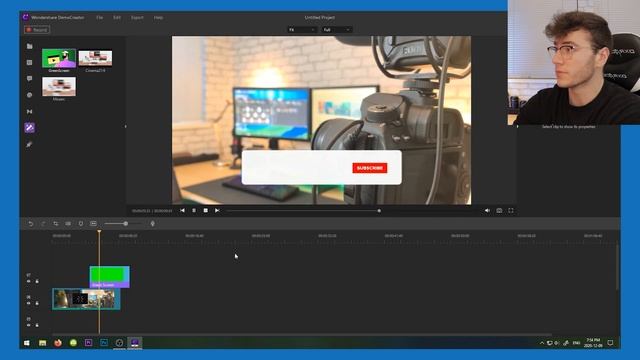Click the Record button
Screen dimensions: 640x360
37,30
